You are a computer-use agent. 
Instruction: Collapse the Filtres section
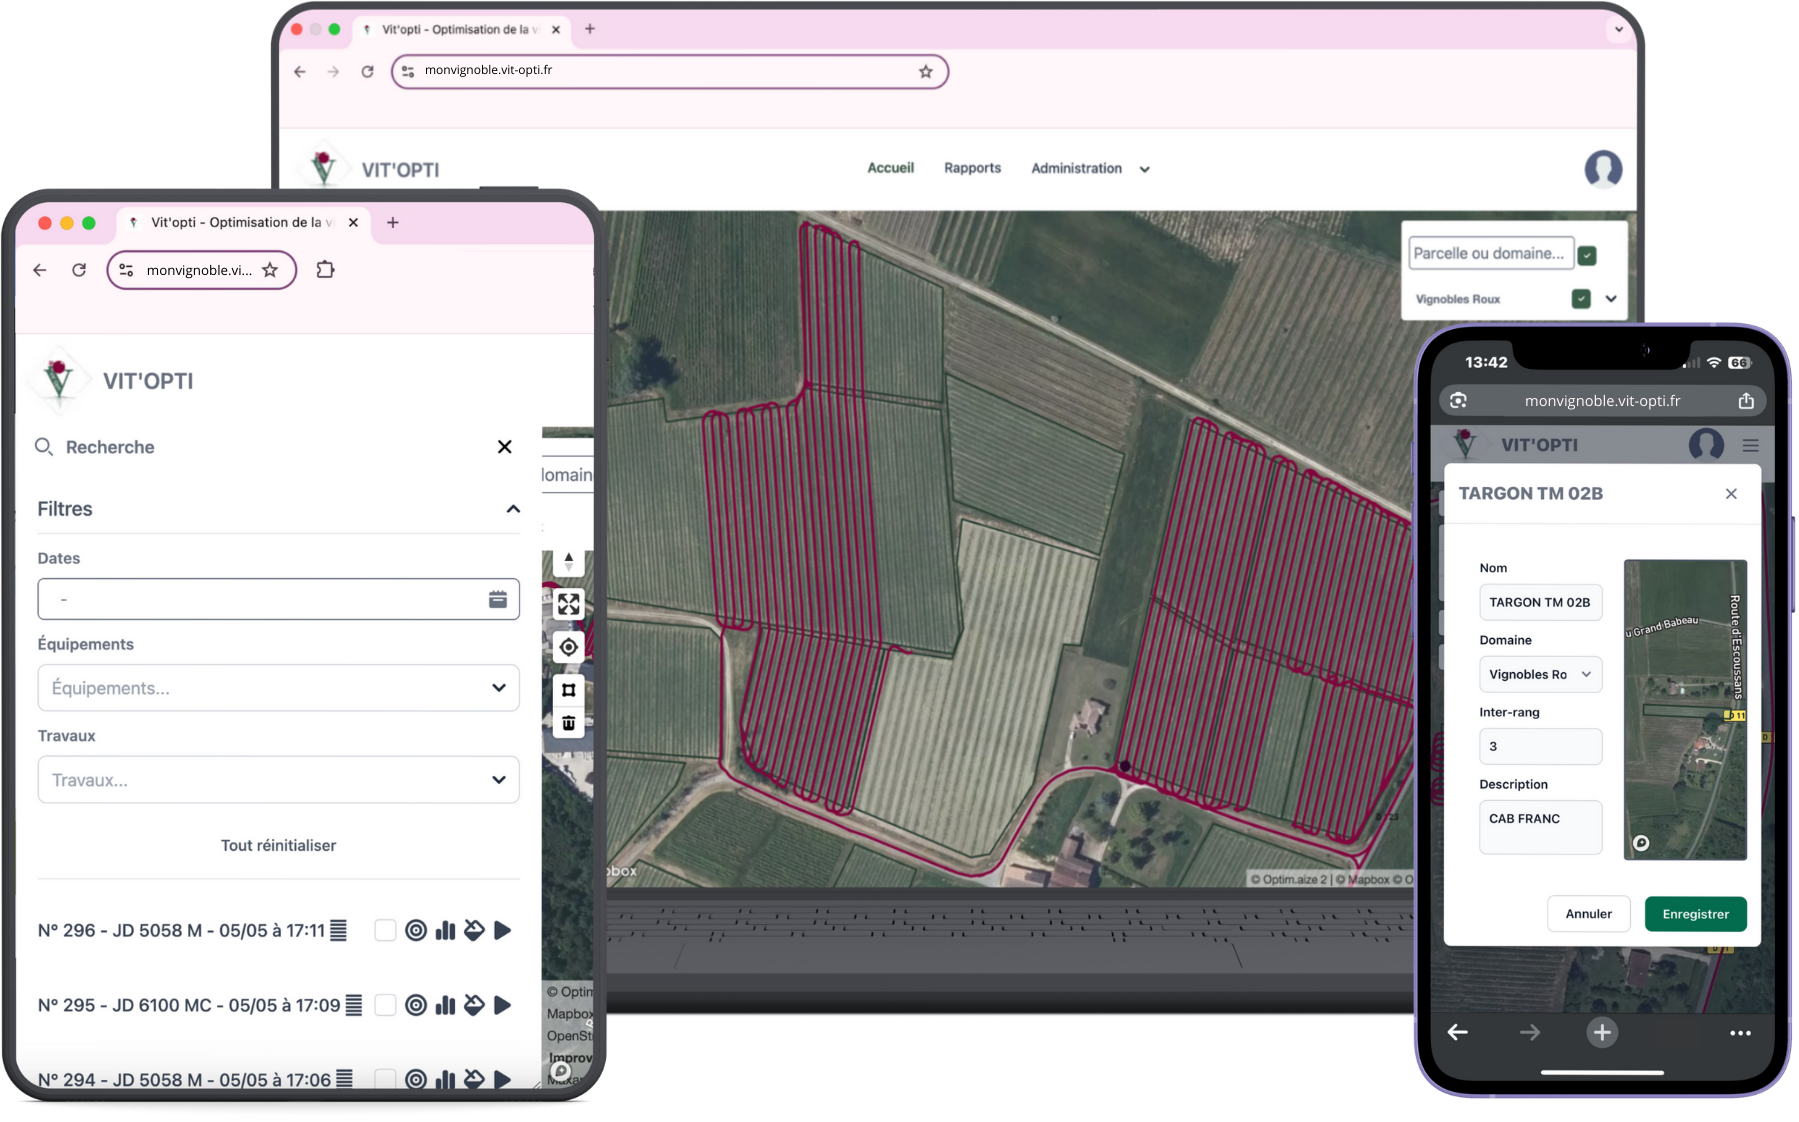point(513,509)
